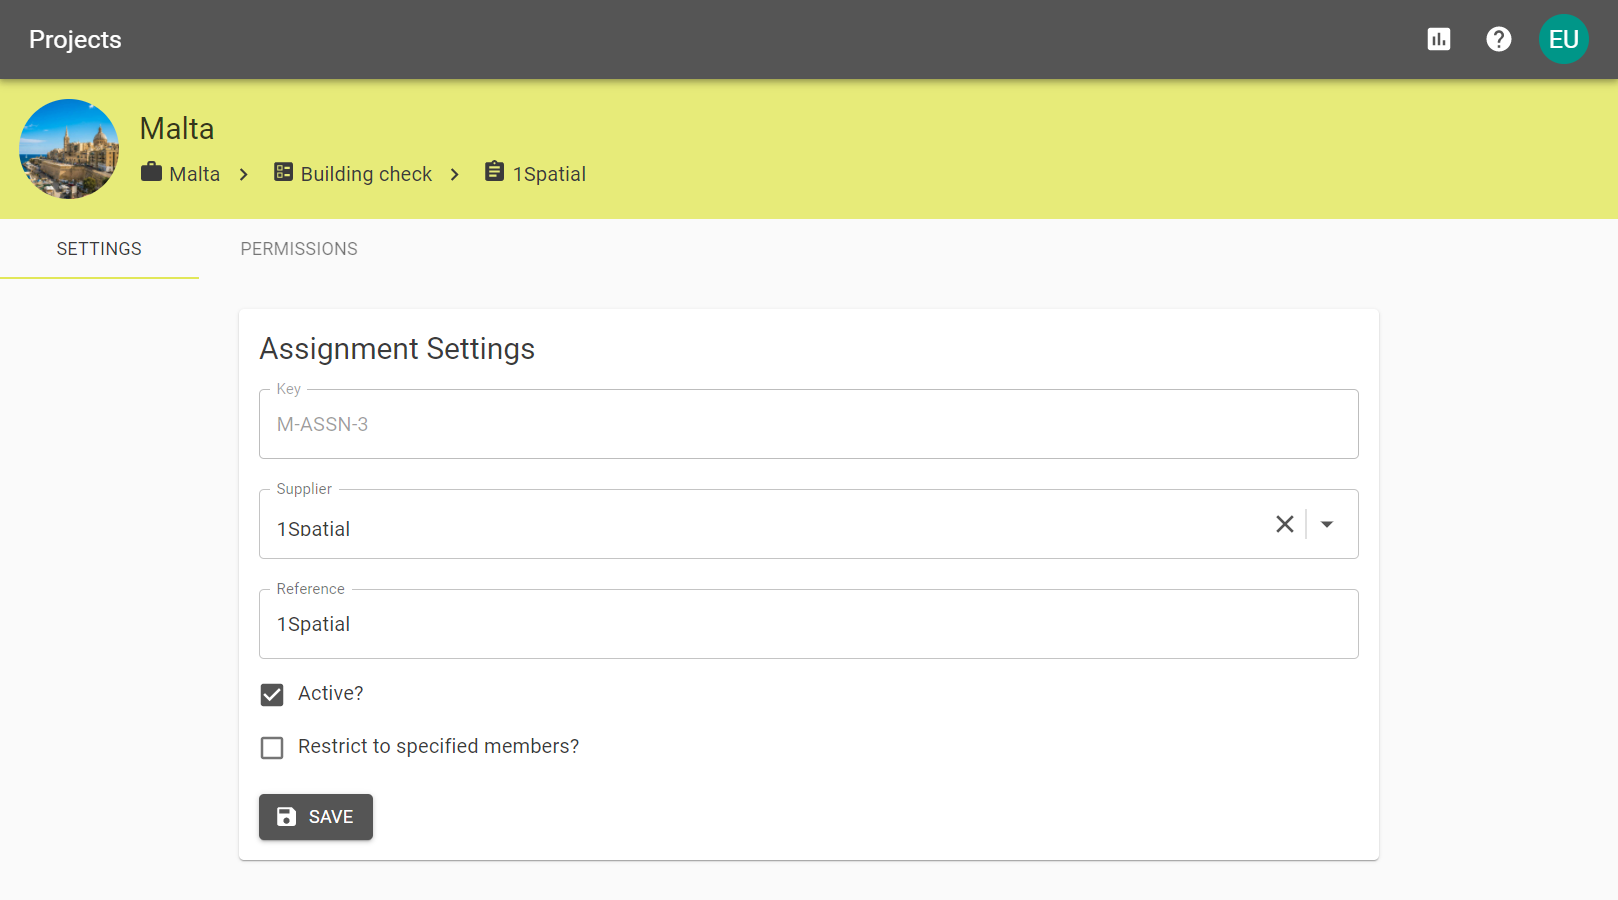Image resolution: width=1618 pixels, height=900 pixels.
Task: Open the help question mark icon
Action: coord(1499,39)
